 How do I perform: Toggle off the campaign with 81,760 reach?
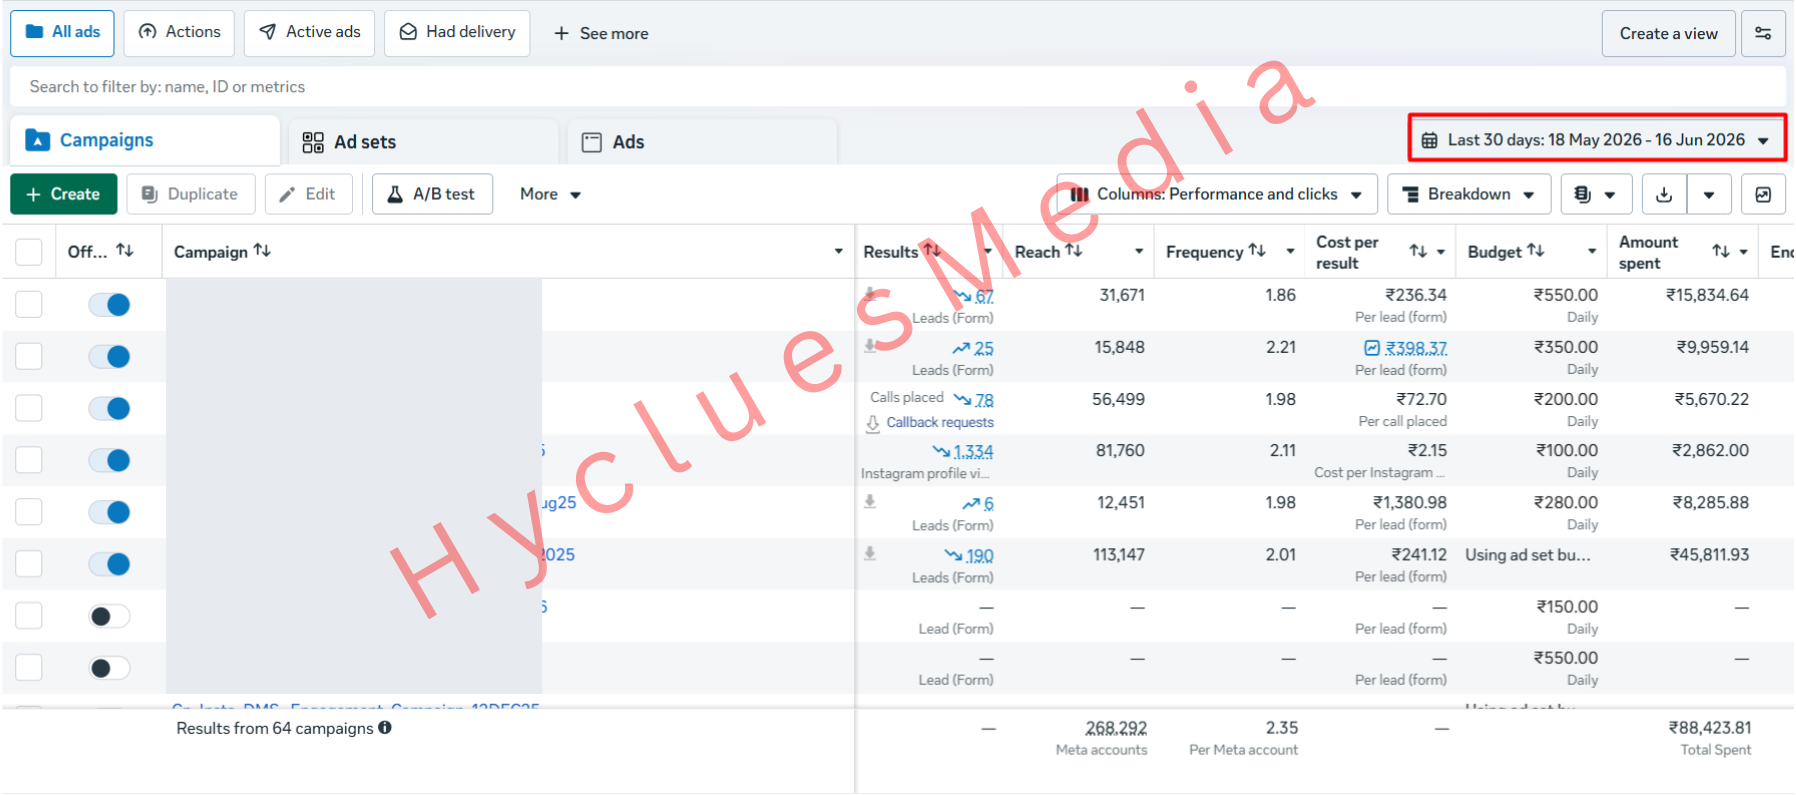109,460
